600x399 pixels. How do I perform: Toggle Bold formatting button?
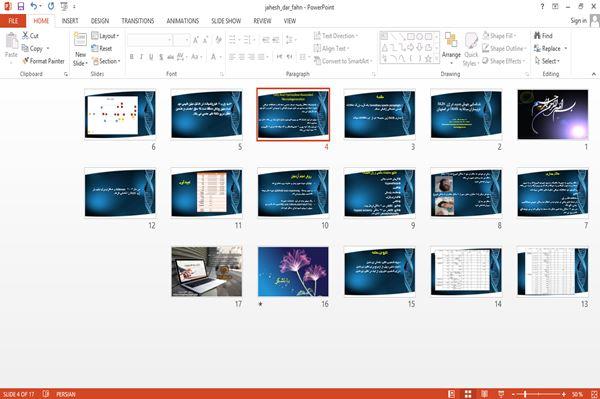point(132,57)
